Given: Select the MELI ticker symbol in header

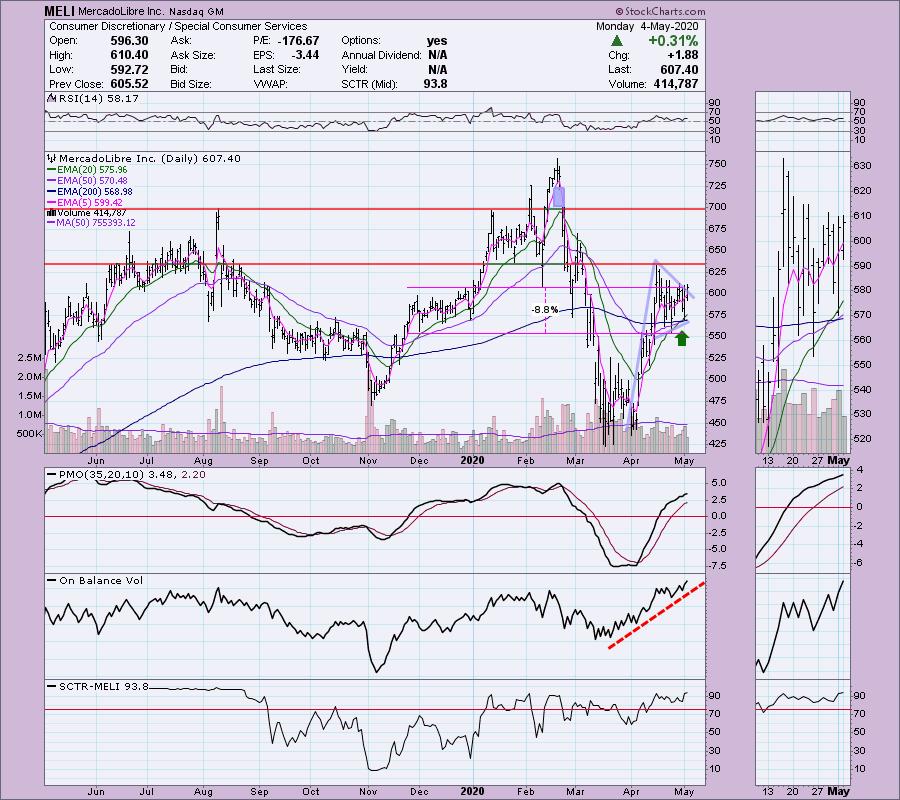Looking at the screenshot, I should (60, 11).
